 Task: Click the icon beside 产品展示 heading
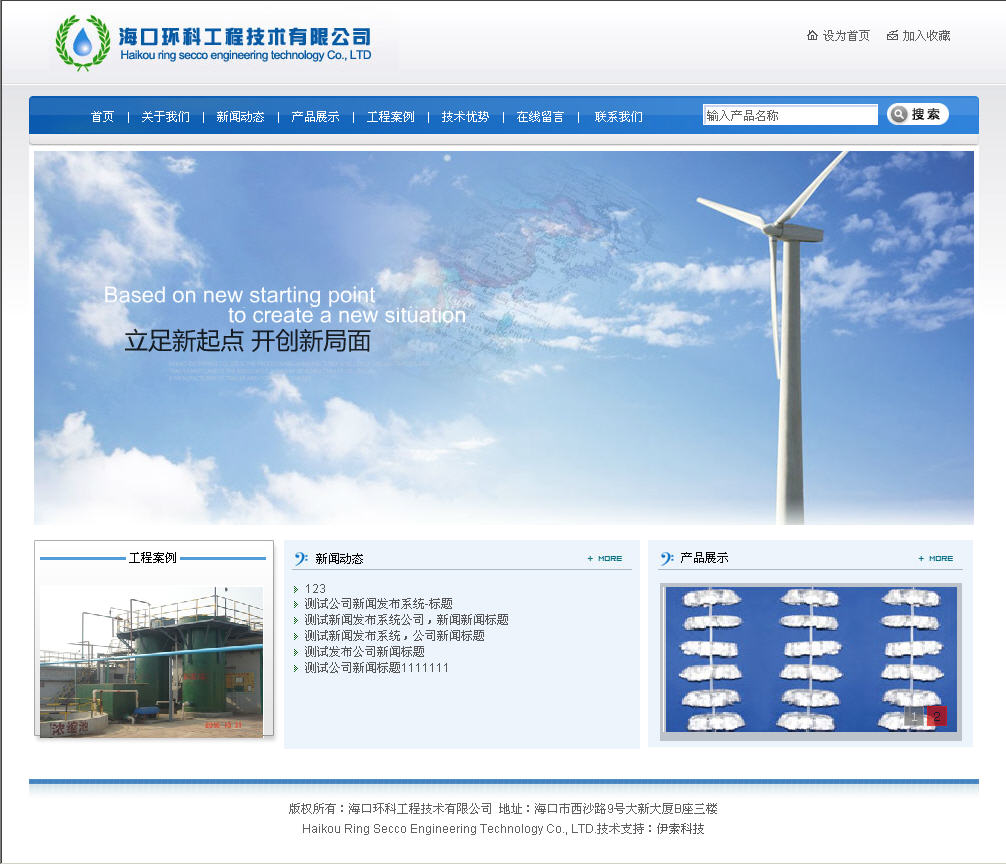click(667, 559)
